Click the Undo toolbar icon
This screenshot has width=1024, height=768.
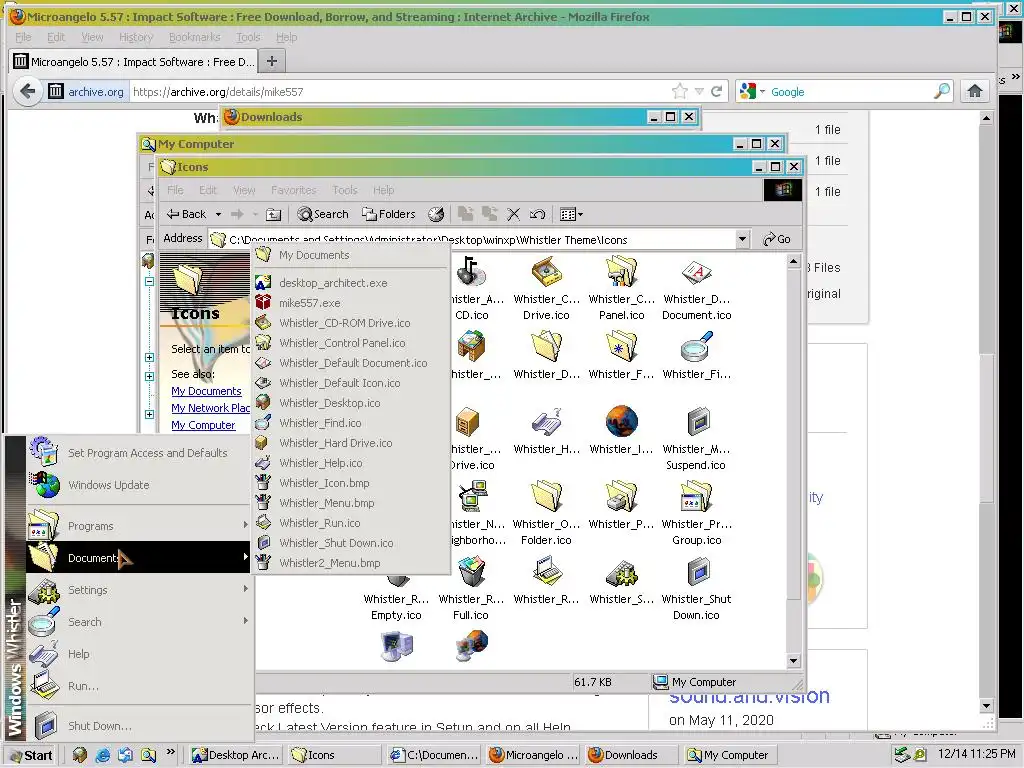[537, 214]
